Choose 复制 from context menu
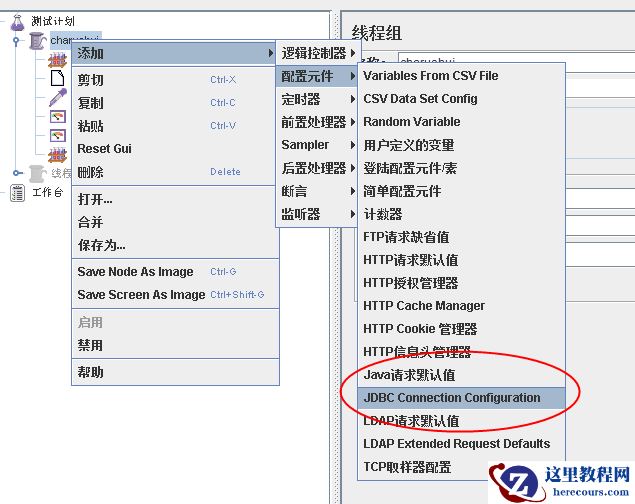 175,103
